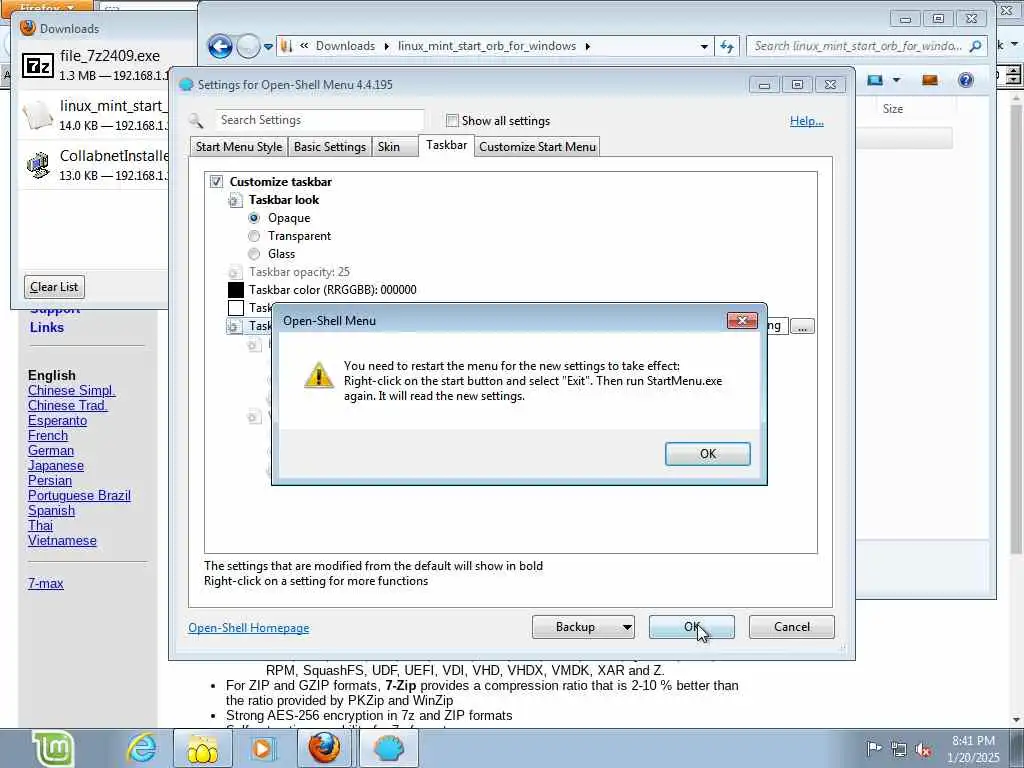Expand Explorer address bar history dropdown
The width and height of the screenshot is (1024, 768).
704,46
